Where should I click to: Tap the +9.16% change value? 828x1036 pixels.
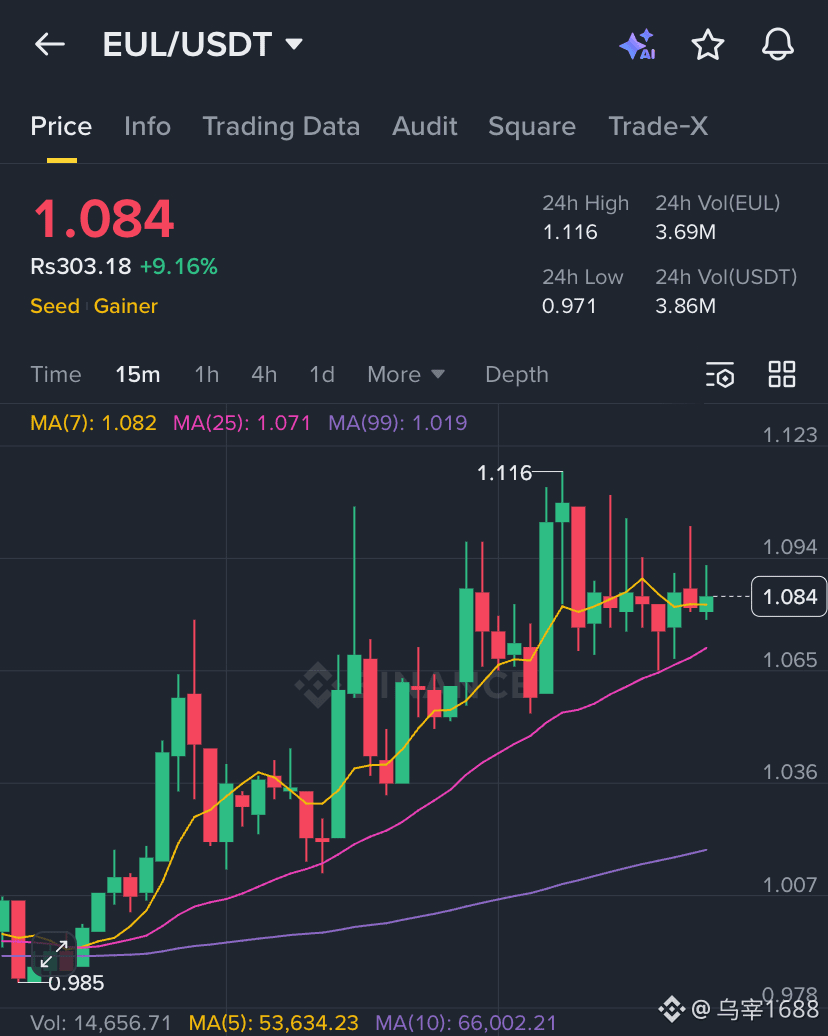[178, 266]
